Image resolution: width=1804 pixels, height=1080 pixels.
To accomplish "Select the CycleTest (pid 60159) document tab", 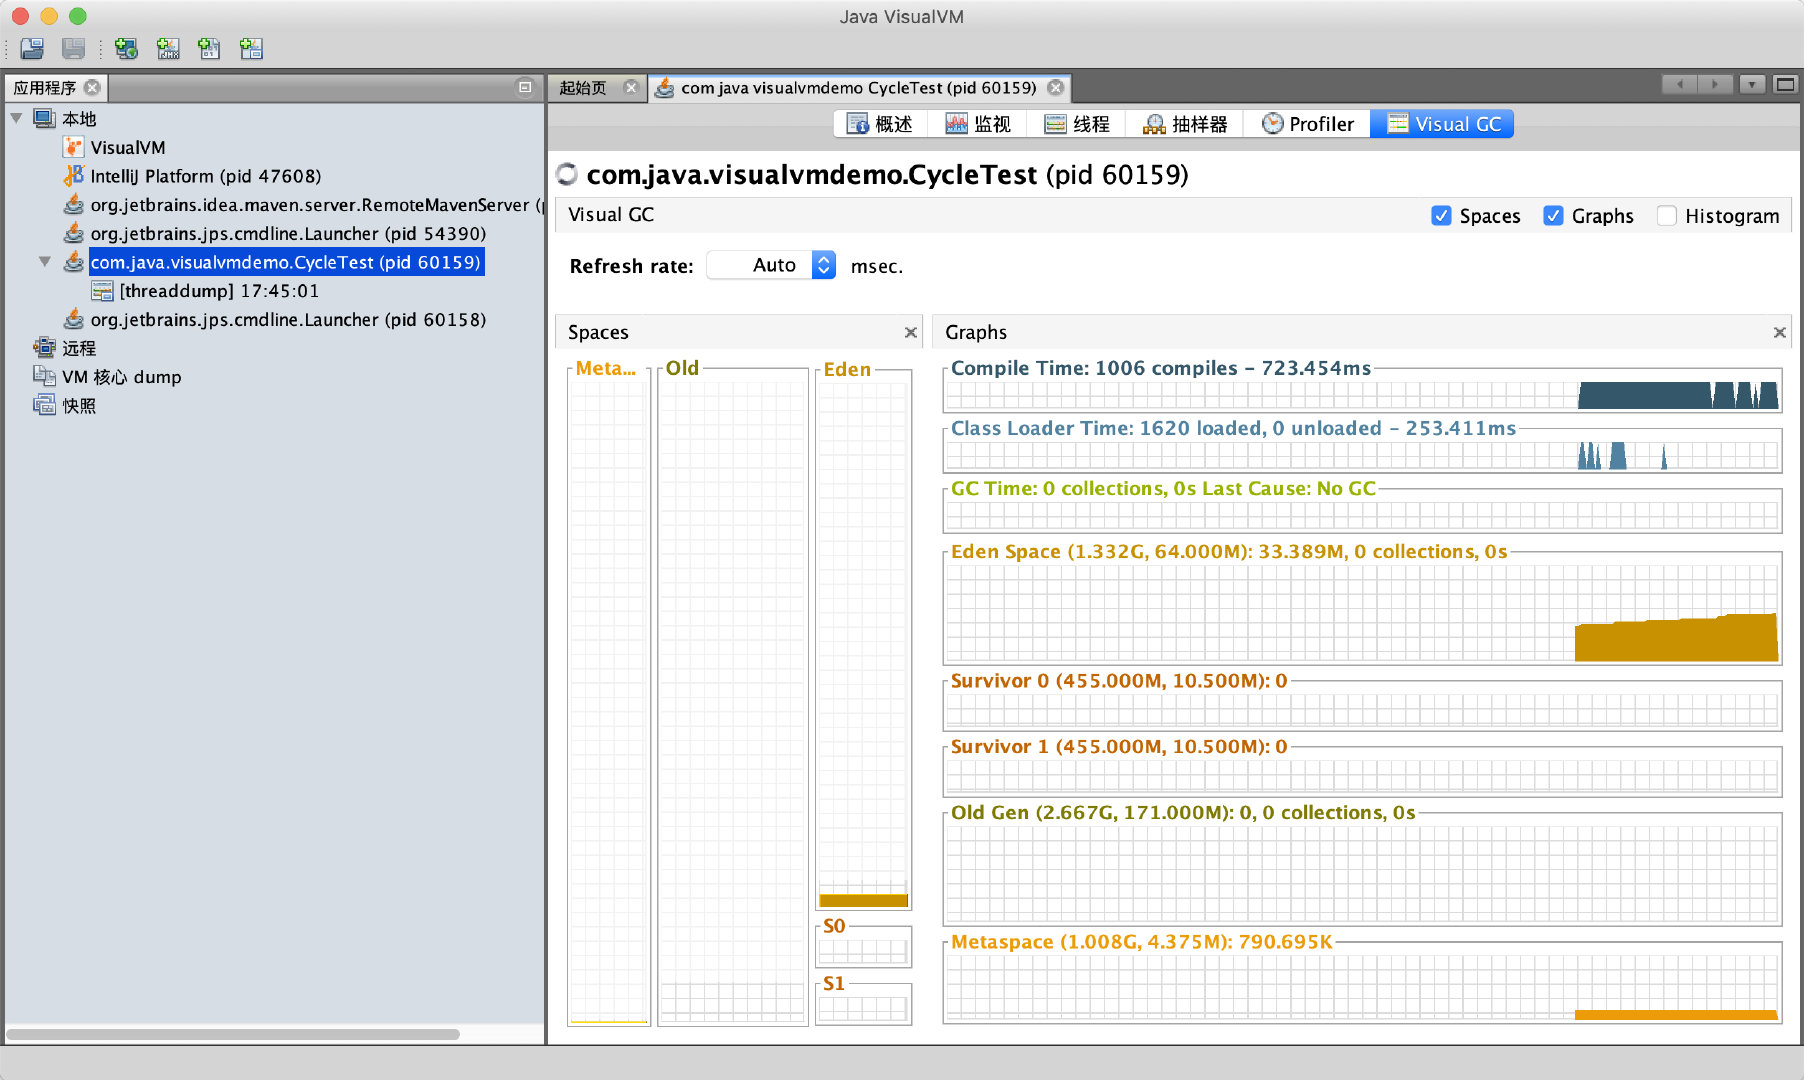I will click(x=858, y=87).
